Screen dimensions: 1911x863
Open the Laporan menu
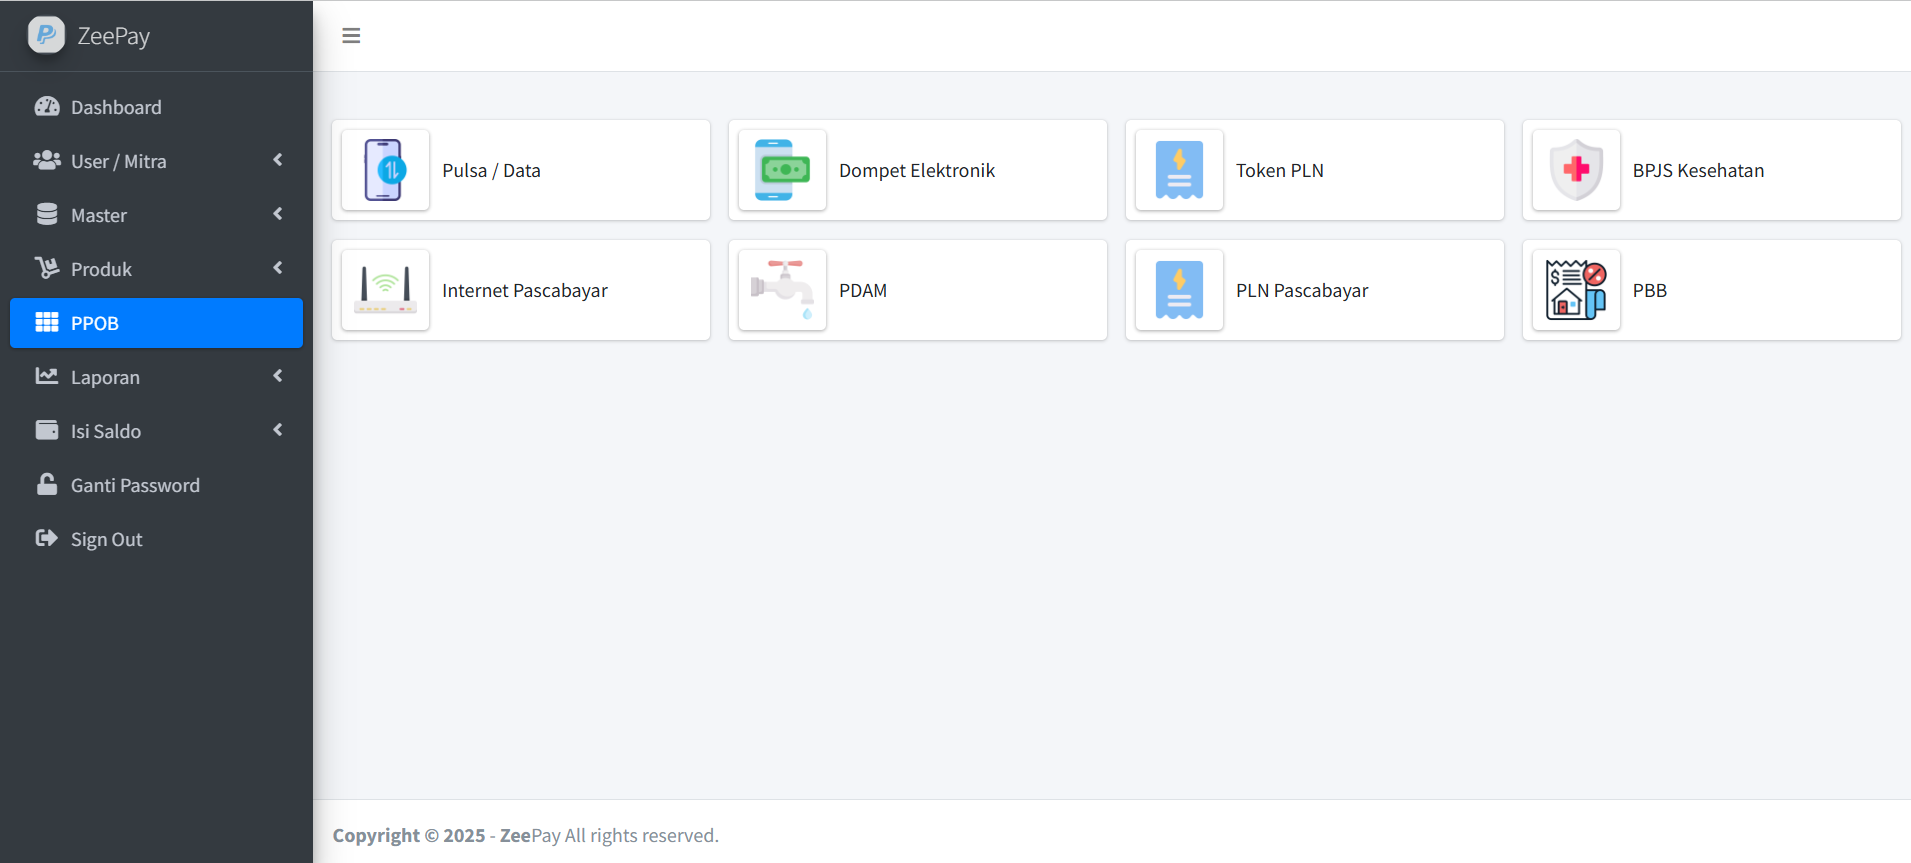156,377
